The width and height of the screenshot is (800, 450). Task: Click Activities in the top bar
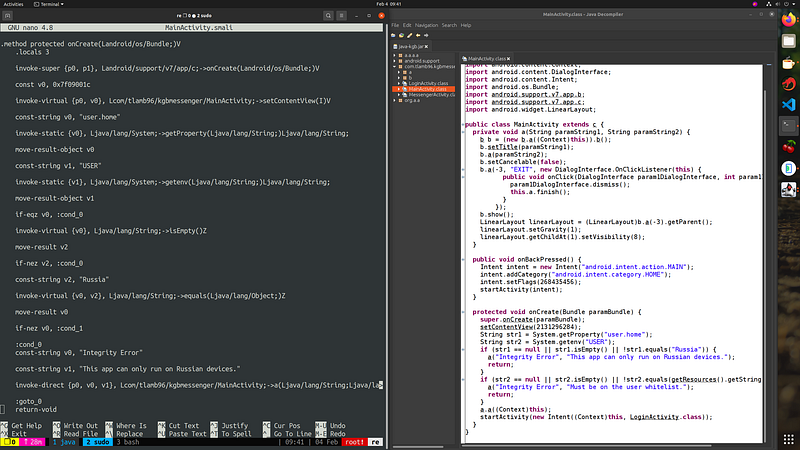13,4
